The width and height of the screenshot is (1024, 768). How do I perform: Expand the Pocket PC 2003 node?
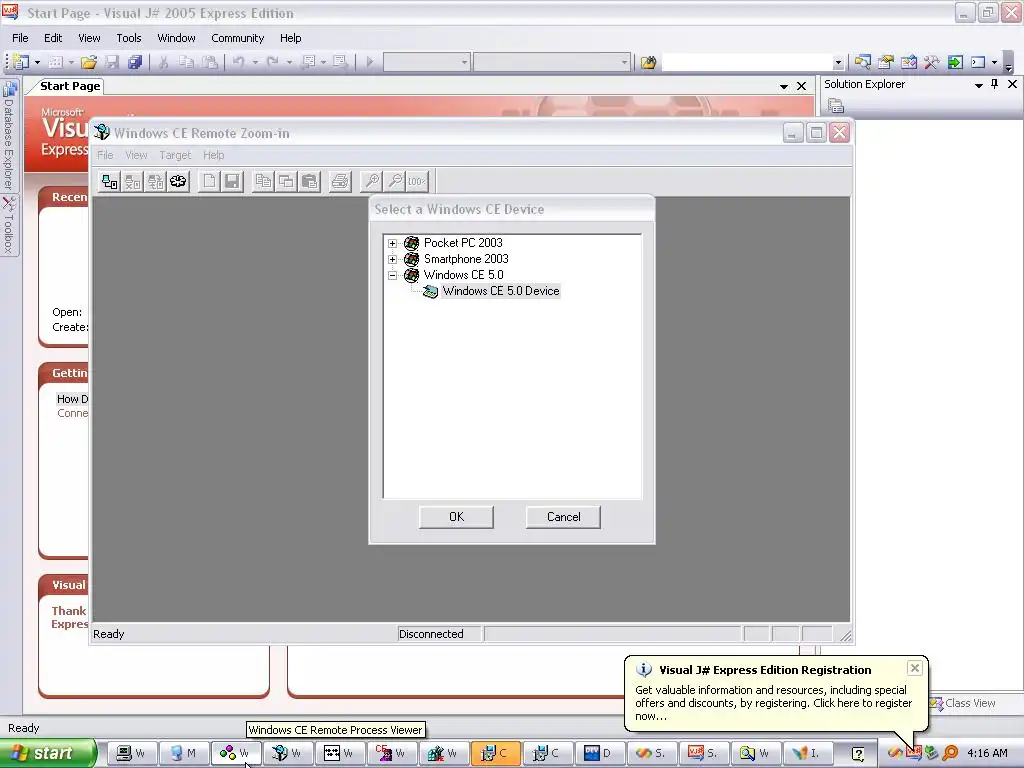point(392,243)
